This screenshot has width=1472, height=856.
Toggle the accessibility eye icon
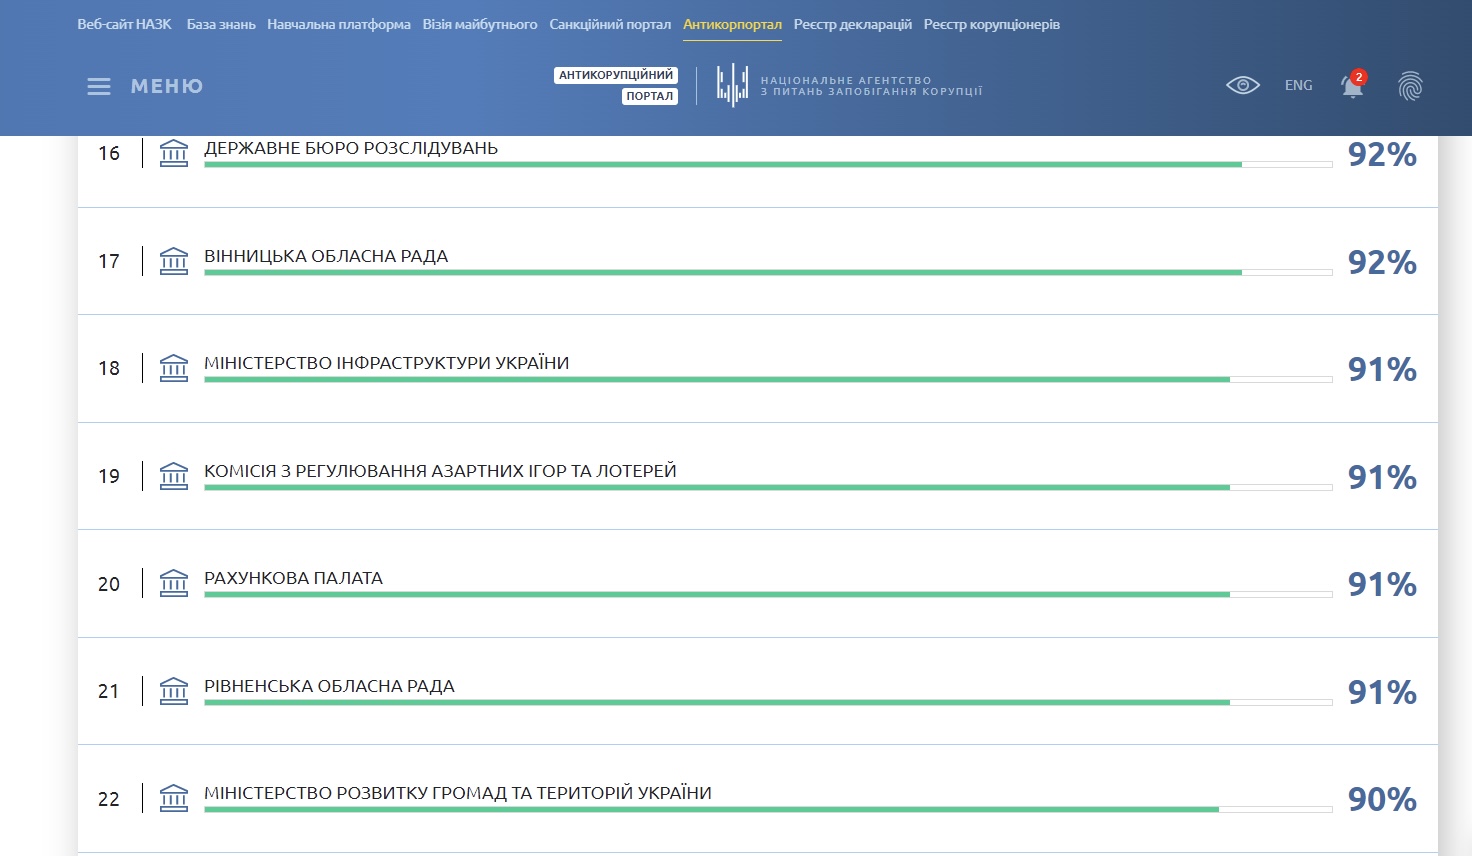click(x=1243, y=85)
